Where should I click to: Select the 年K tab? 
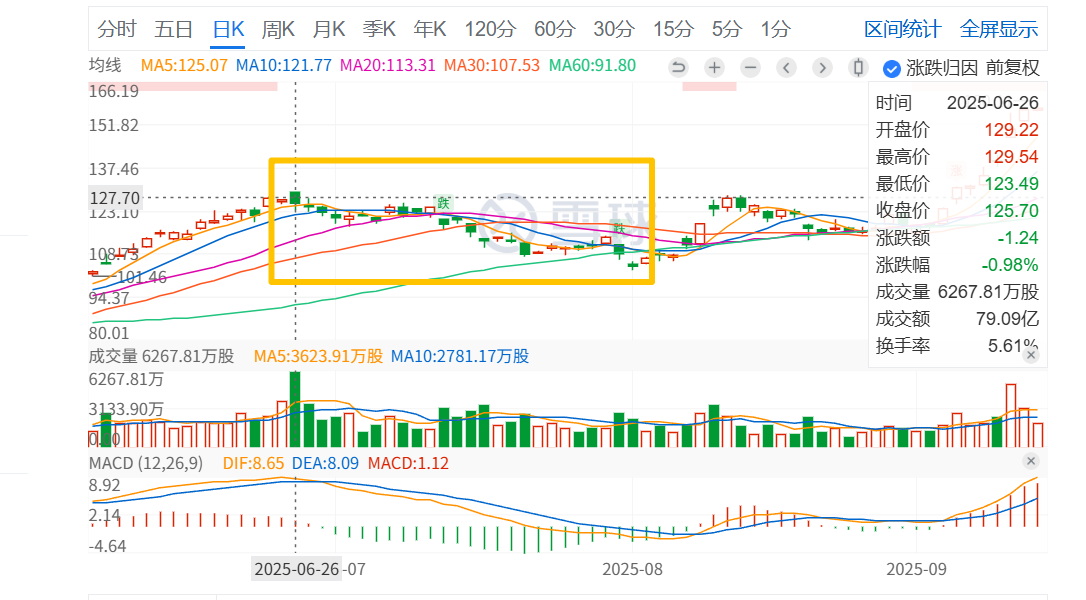pyautogui.click(x=429, y=29)
